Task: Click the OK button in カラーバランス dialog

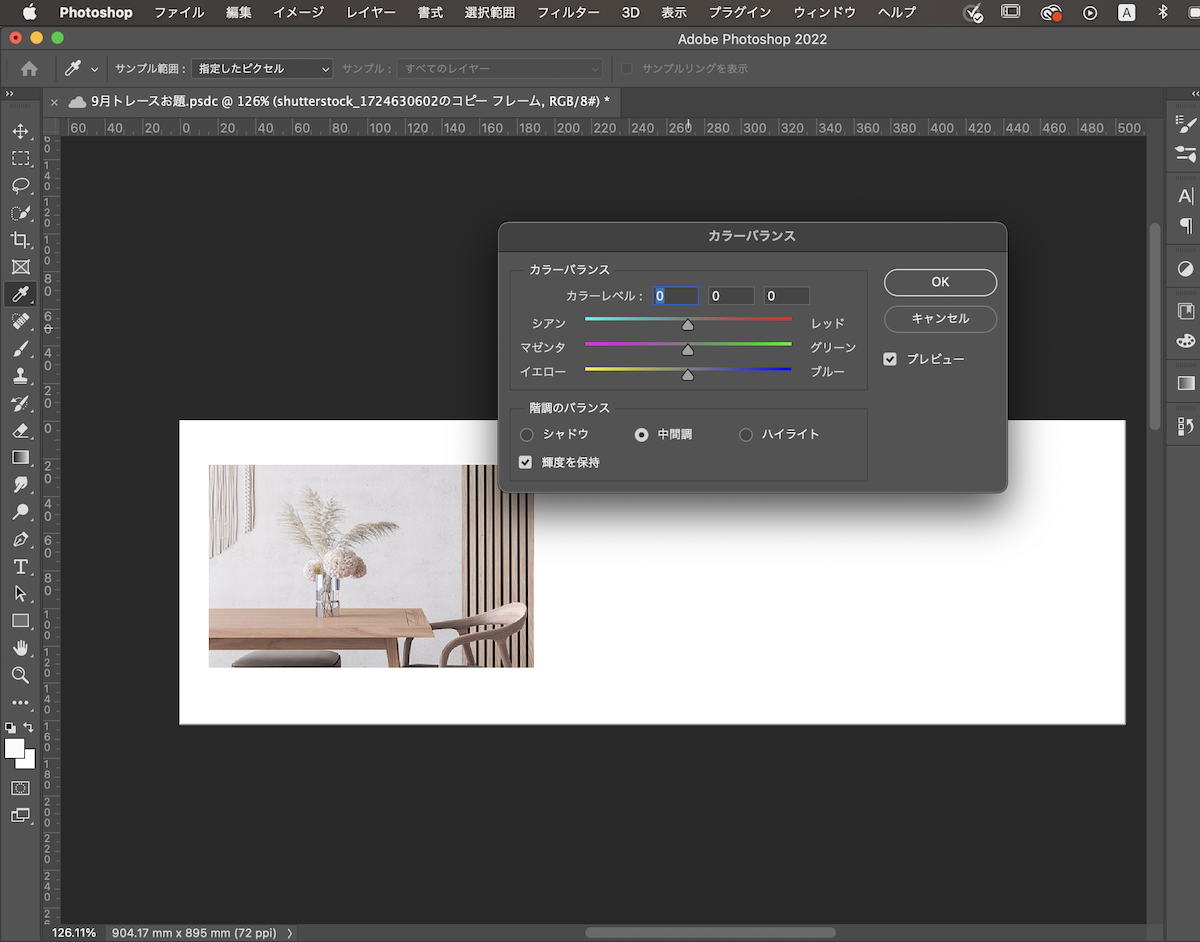Action: click(939, 282)
